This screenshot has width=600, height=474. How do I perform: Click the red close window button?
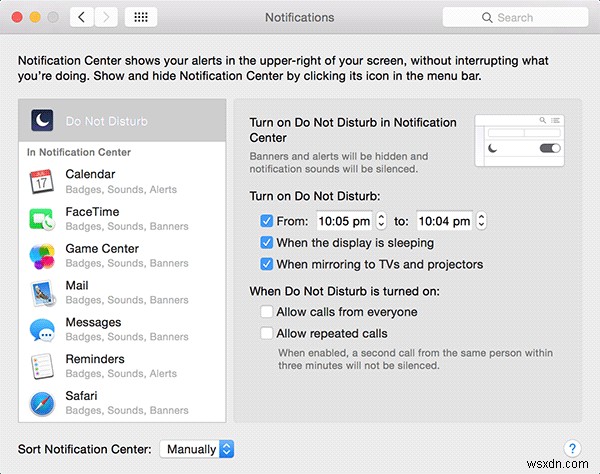coord(17,17)
